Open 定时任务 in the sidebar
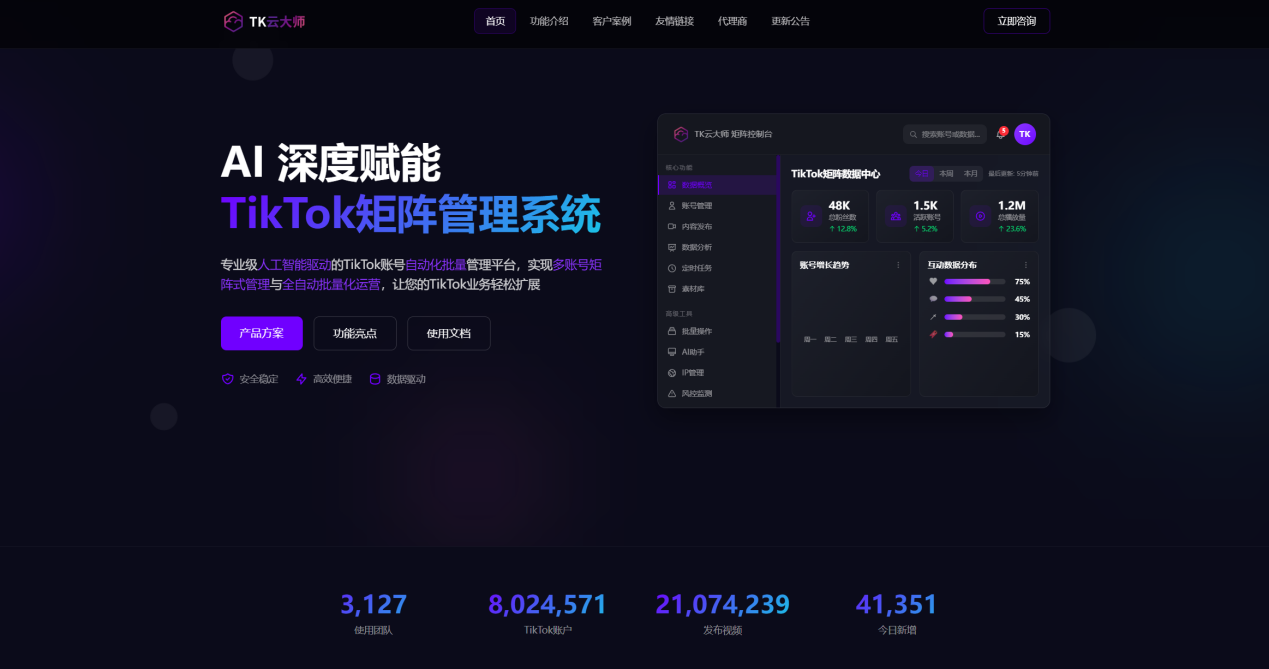Screen dimensions: 1269x669 click(696, 268)
